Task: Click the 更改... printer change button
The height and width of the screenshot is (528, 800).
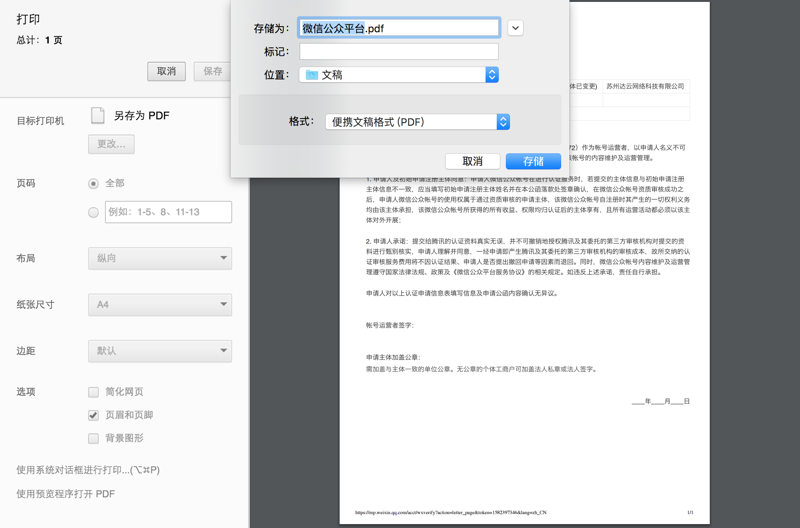Action: tap(111, 144)
